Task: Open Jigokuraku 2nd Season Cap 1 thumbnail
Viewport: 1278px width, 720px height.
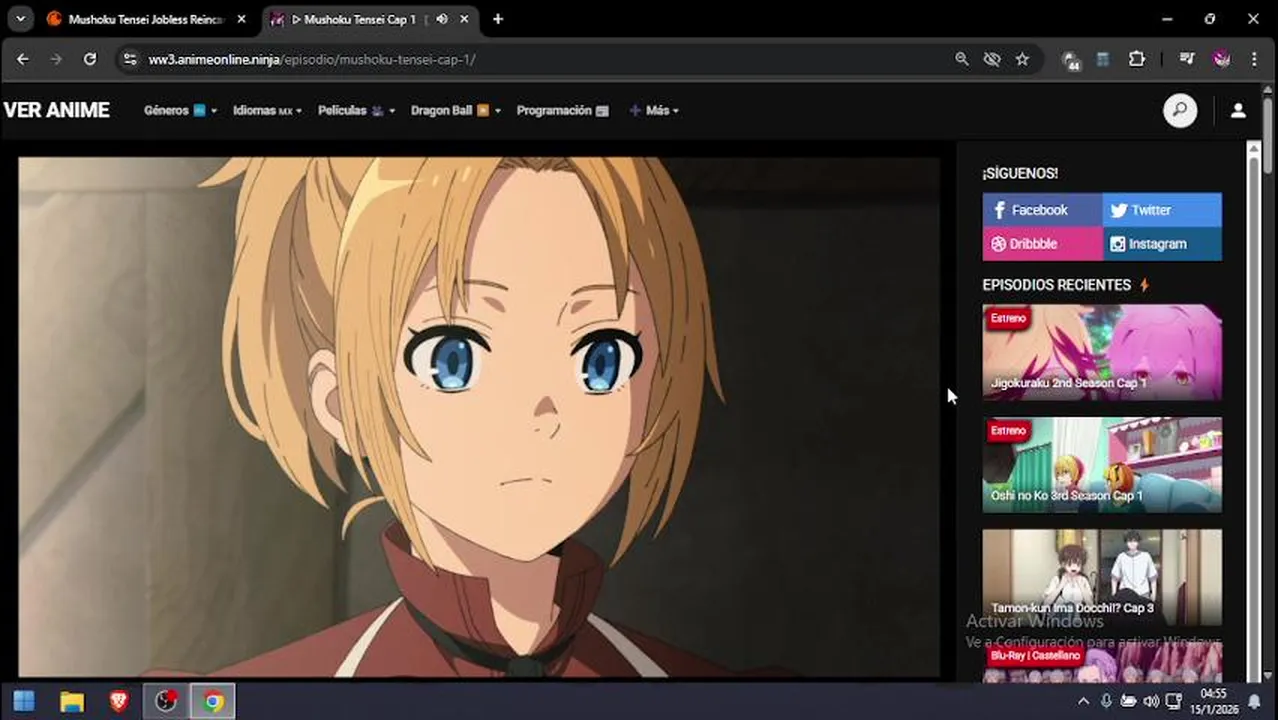Action: 1102,352
